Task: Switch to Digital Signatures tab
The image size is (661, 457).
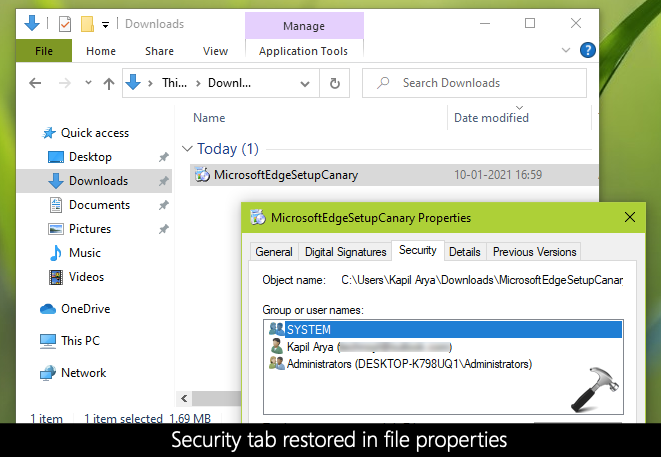Action: [x=345, y=252]
